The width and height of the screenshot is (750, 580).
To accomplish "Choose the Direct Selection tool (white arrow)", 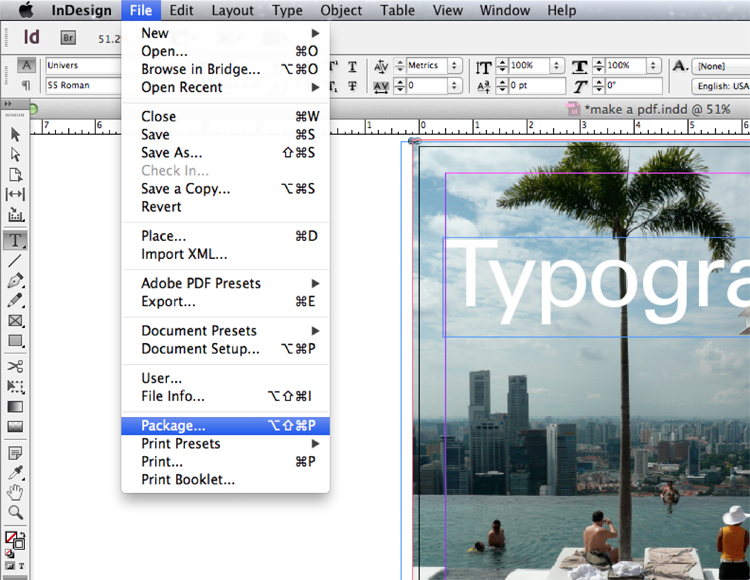I will tap(15, 154).
